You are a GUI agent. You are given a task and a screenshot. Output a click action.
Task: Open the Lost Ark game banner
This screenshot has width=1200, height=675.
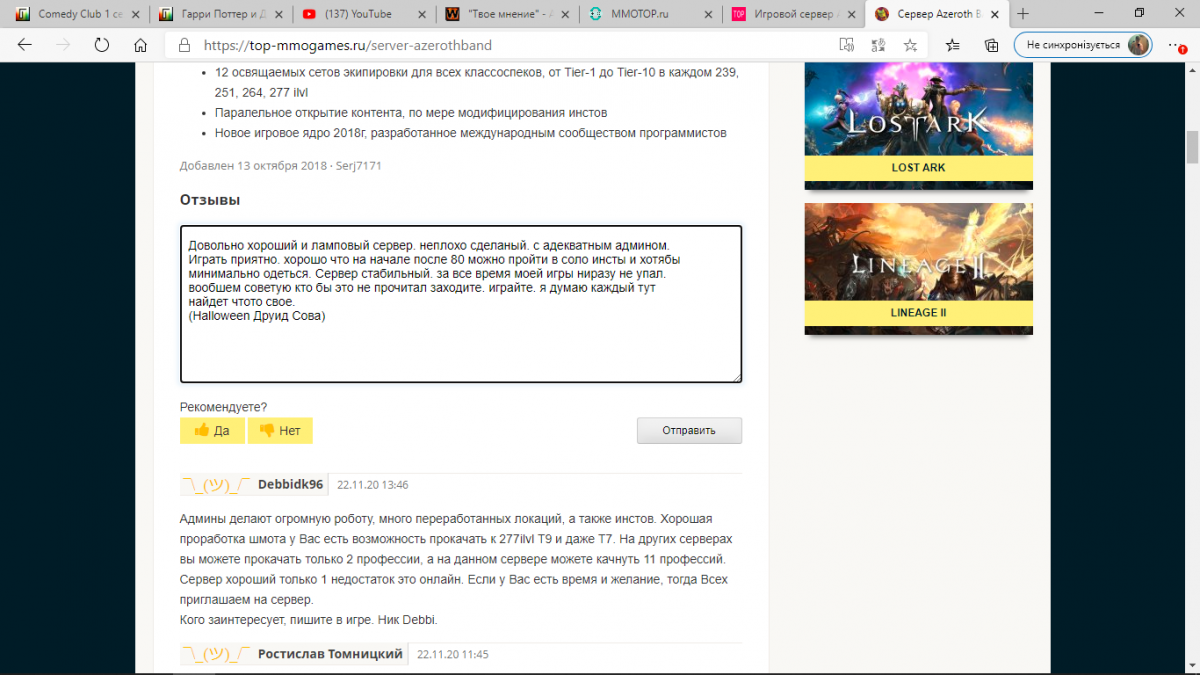click(x=918, y=125)
